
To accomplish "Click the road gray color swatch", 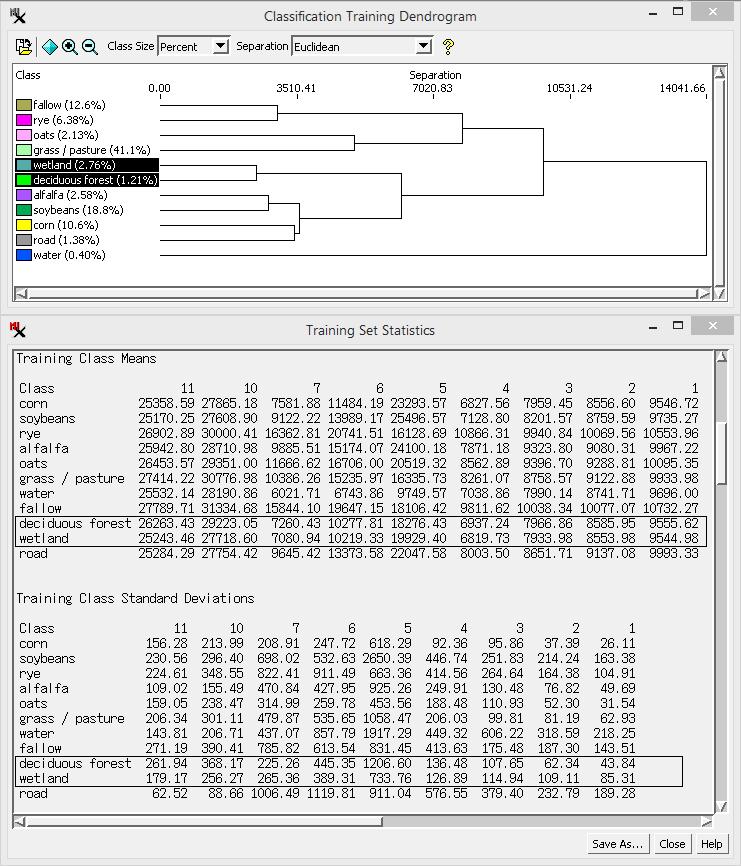I will 24,240.
